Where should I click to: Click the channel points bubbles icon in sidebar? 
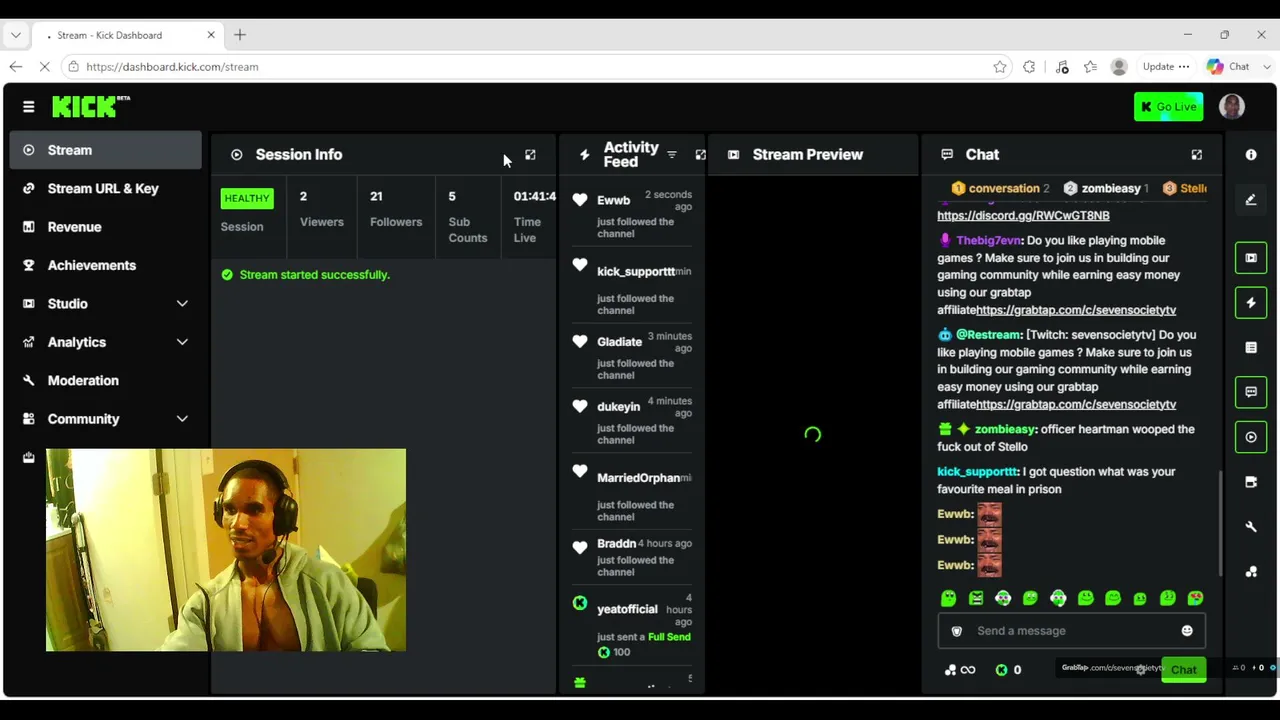coord(1251,572)
